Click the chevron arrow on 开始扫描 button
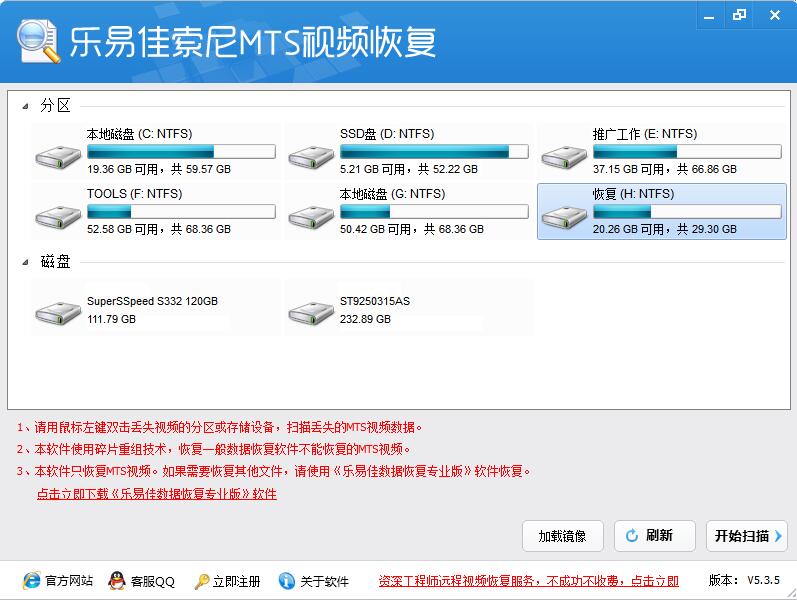 pos(778,535)
